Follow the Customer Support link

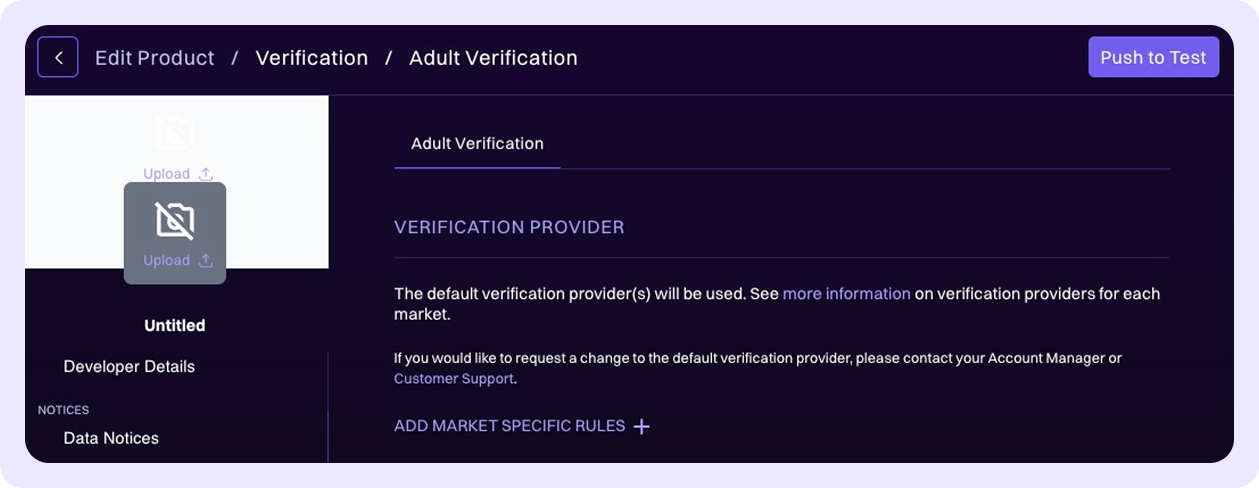(x=453, y=379)
